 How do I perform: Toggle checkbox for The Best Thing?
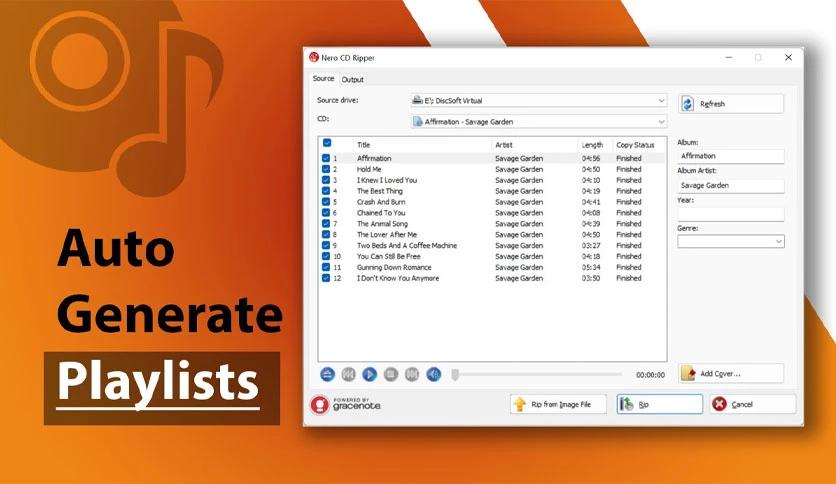click(326, 191)
